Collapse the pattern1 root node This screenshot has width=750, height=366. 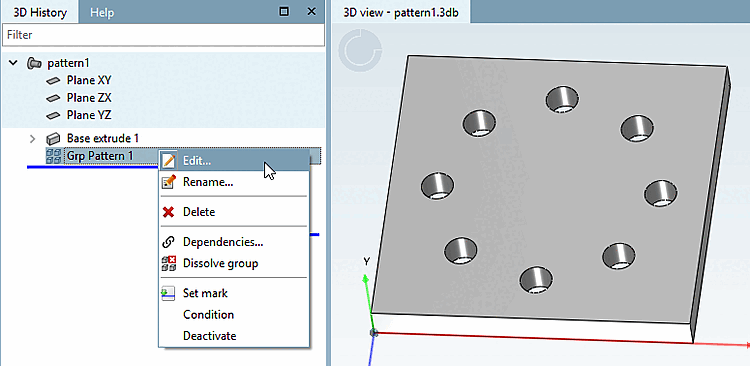pyautogui.click(x=13, y=63)
